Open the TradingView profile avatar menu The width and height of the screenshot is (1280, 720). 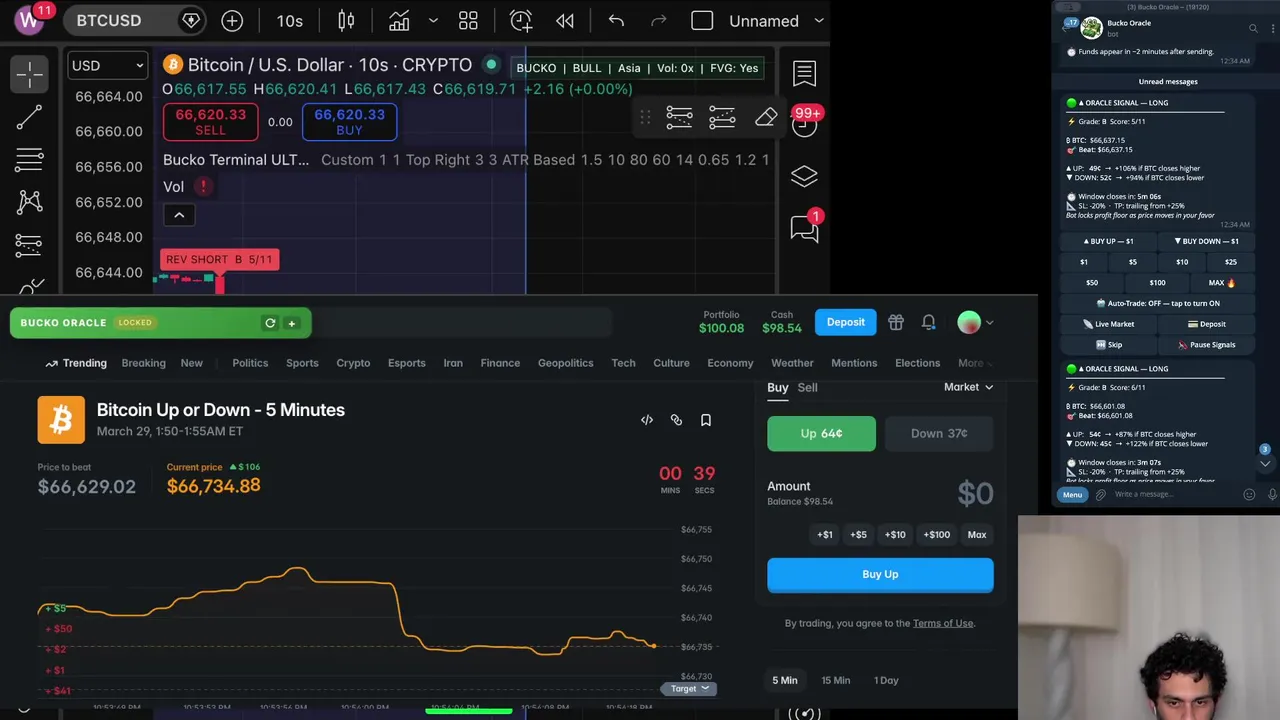click(x=28, y=18)
